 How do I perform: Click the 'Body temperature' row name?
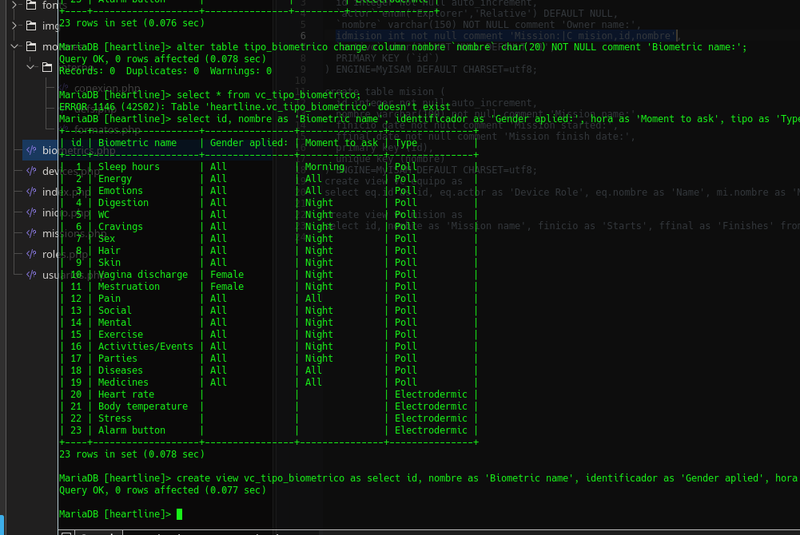point(143,406)
